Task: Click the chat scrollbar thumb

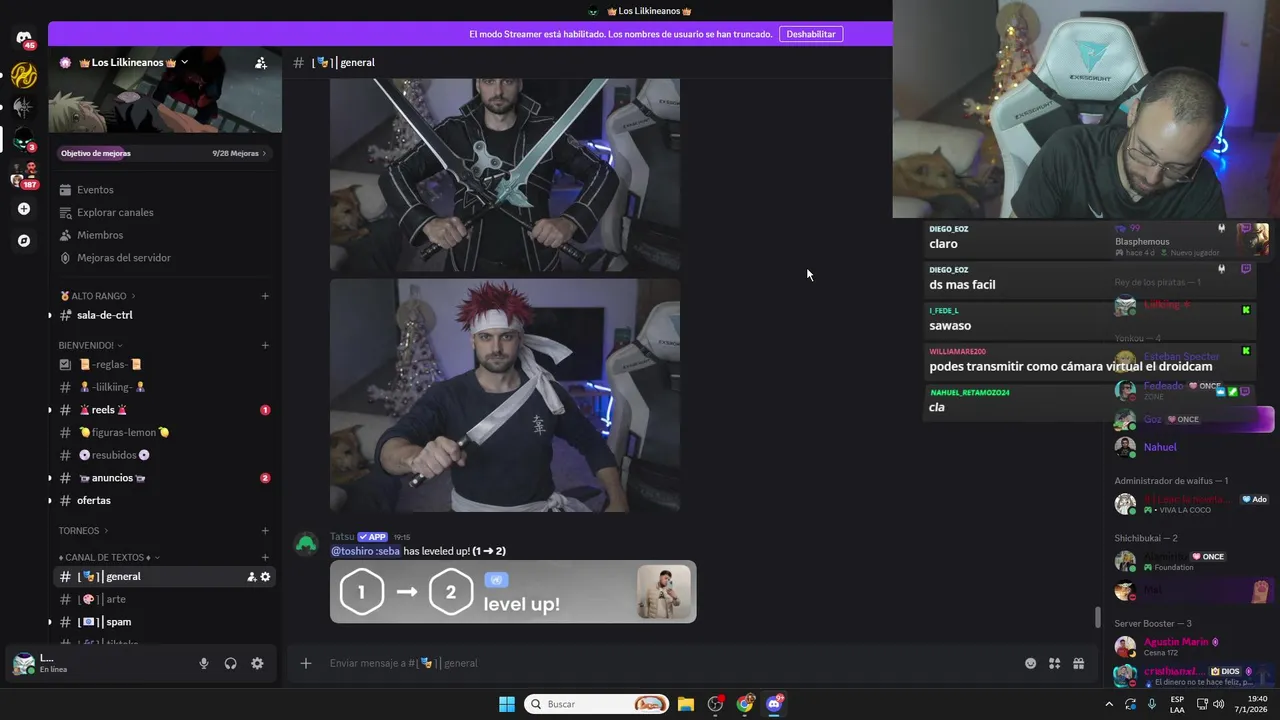Action: click(1098, 617)
